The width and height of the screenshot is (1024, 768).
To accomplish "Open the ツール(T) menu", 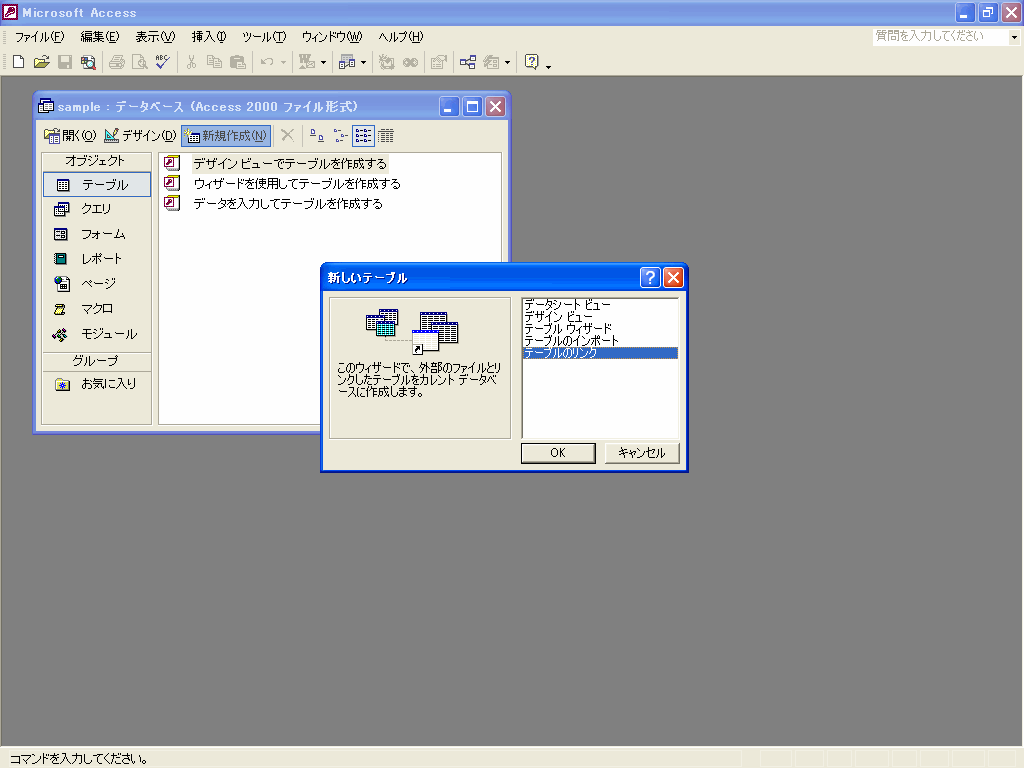I will click(264, 37).
